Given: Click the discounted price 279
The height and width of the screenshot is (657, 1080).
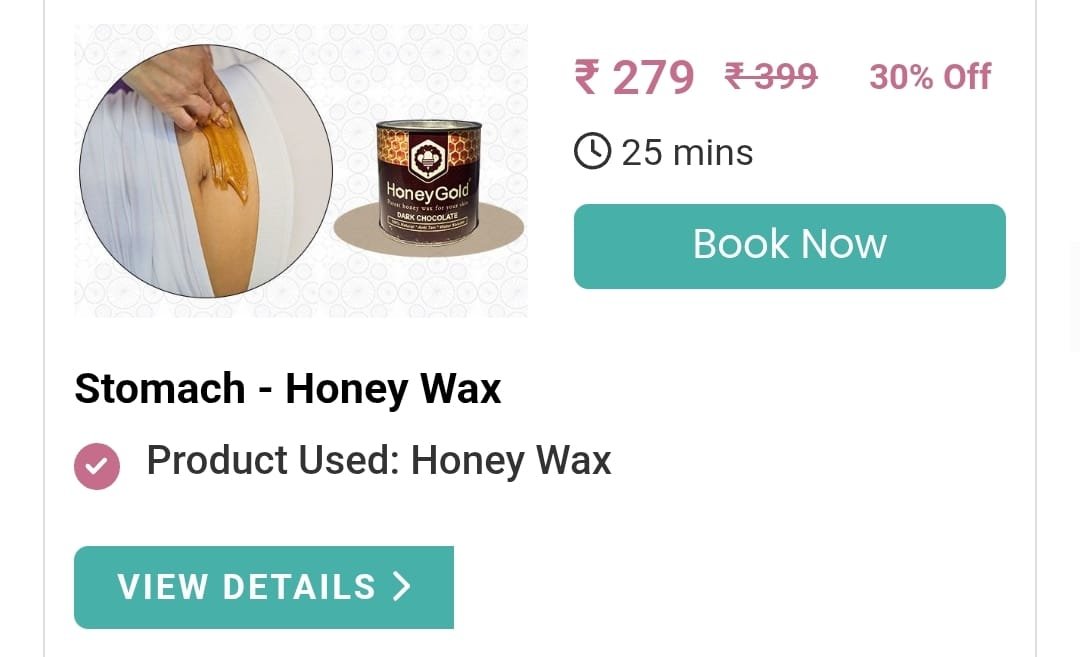Looking at the screenshot, I should tap(653, 77).
